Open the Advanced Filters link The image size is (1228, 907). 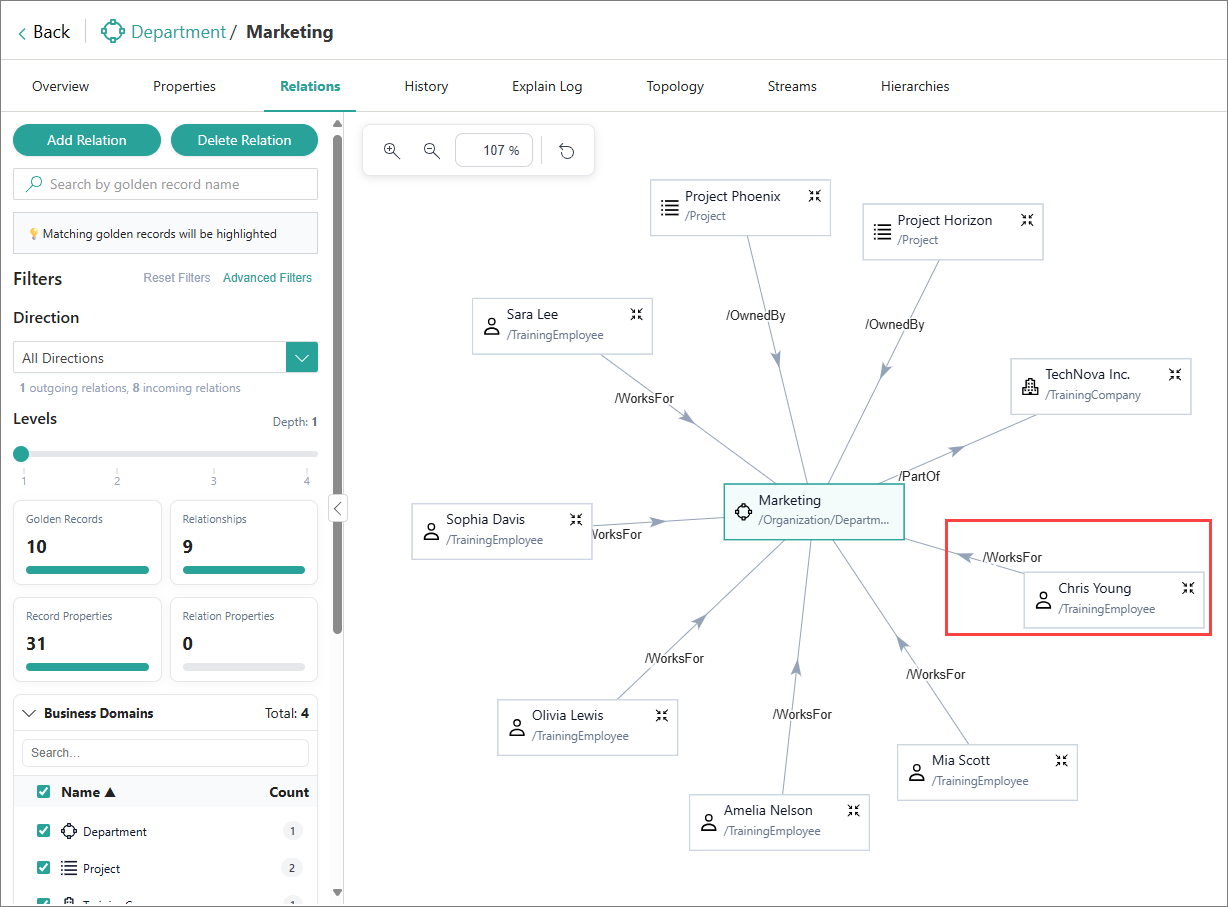(267, 278)
